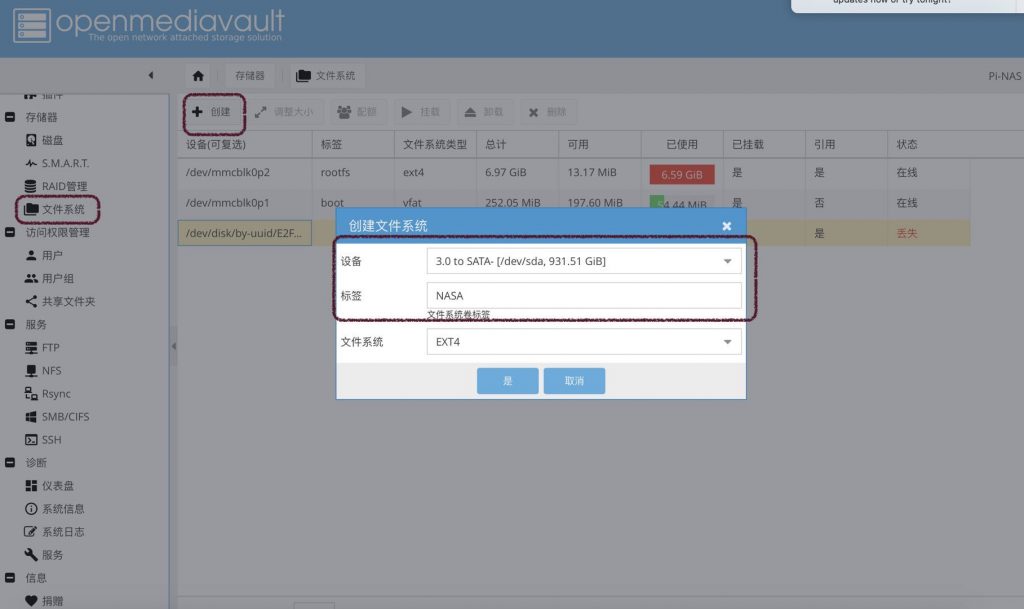Viewport: 1024px width, 609px height.
Task: Open 共享文件夹 shared folders
Action: (67, 302)
